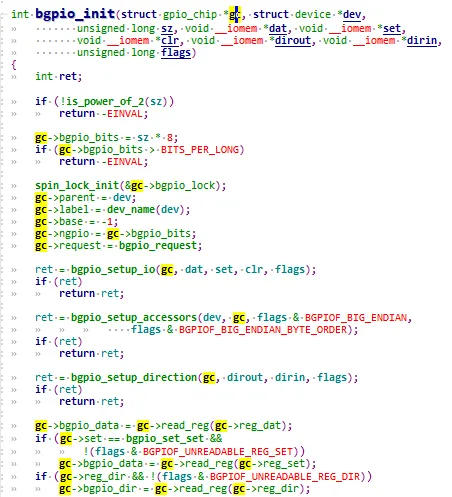452x497 pixels.
Task: Click the underlined dirin parameter declaration
Action: click(x=422, y=41)
